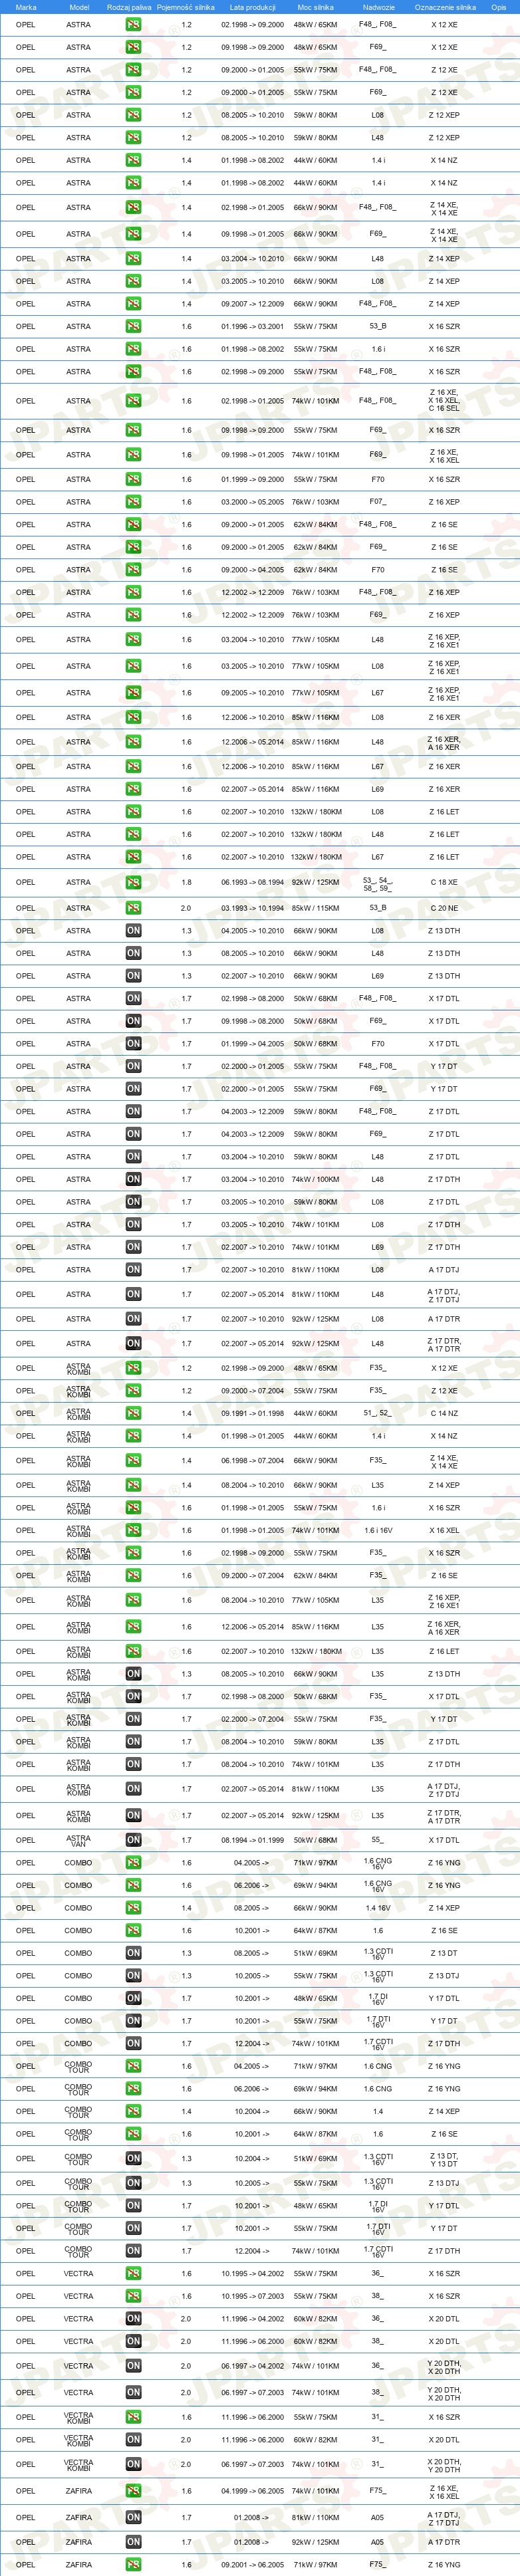Click production years 06.1993 -> 08.1994
The image size is (520, 2576).
point(252,882)
